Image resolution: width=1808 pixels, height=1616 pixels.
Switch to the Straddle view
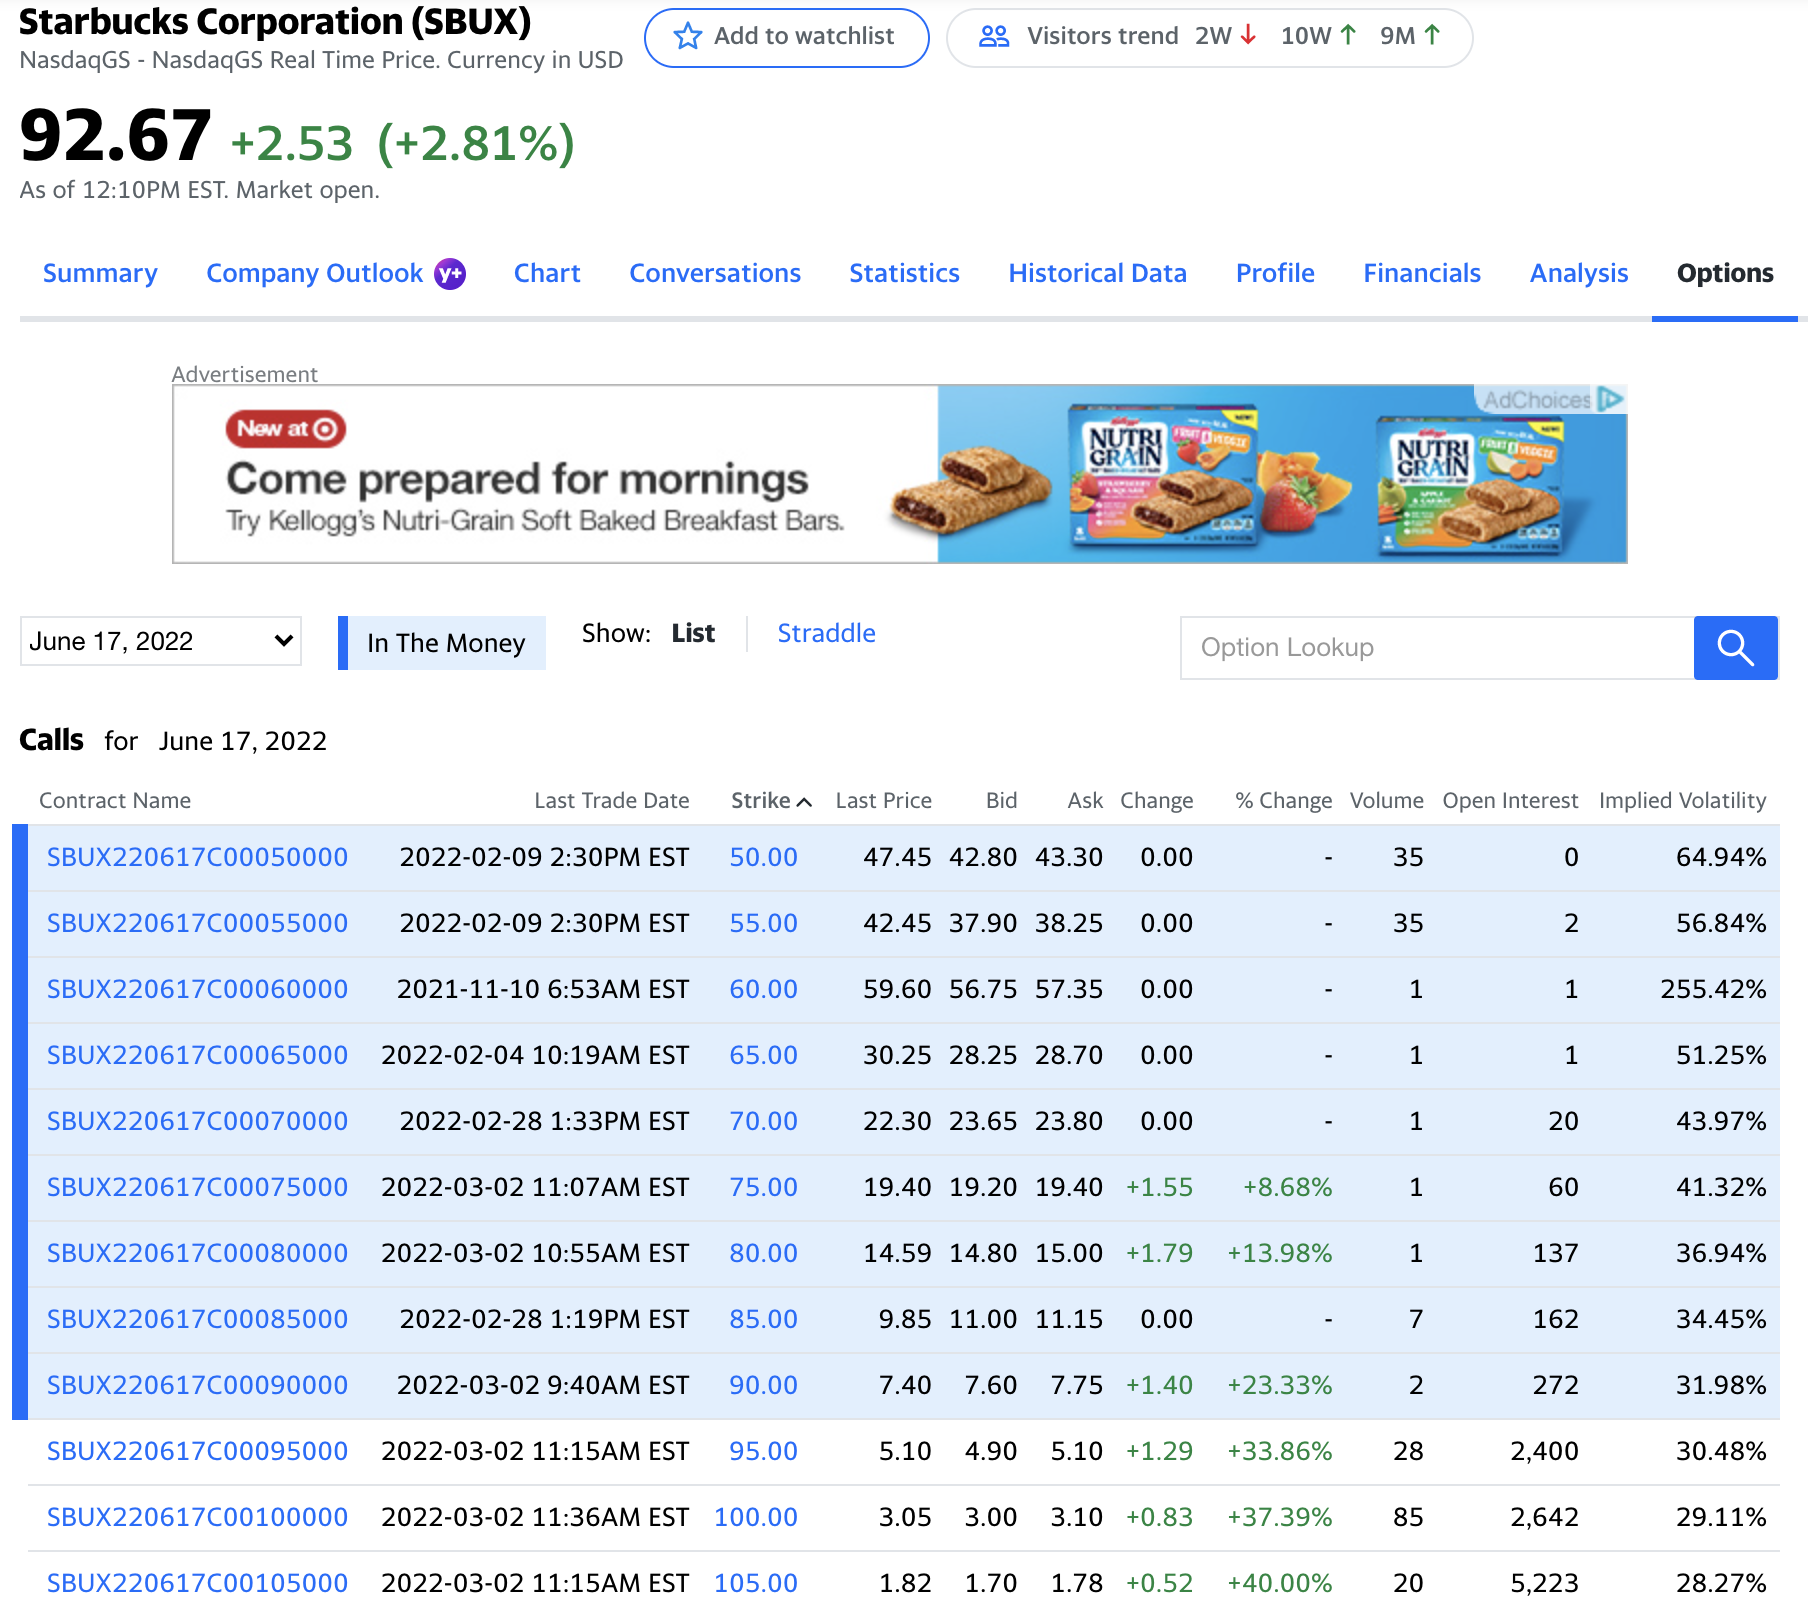pos(826,633)
